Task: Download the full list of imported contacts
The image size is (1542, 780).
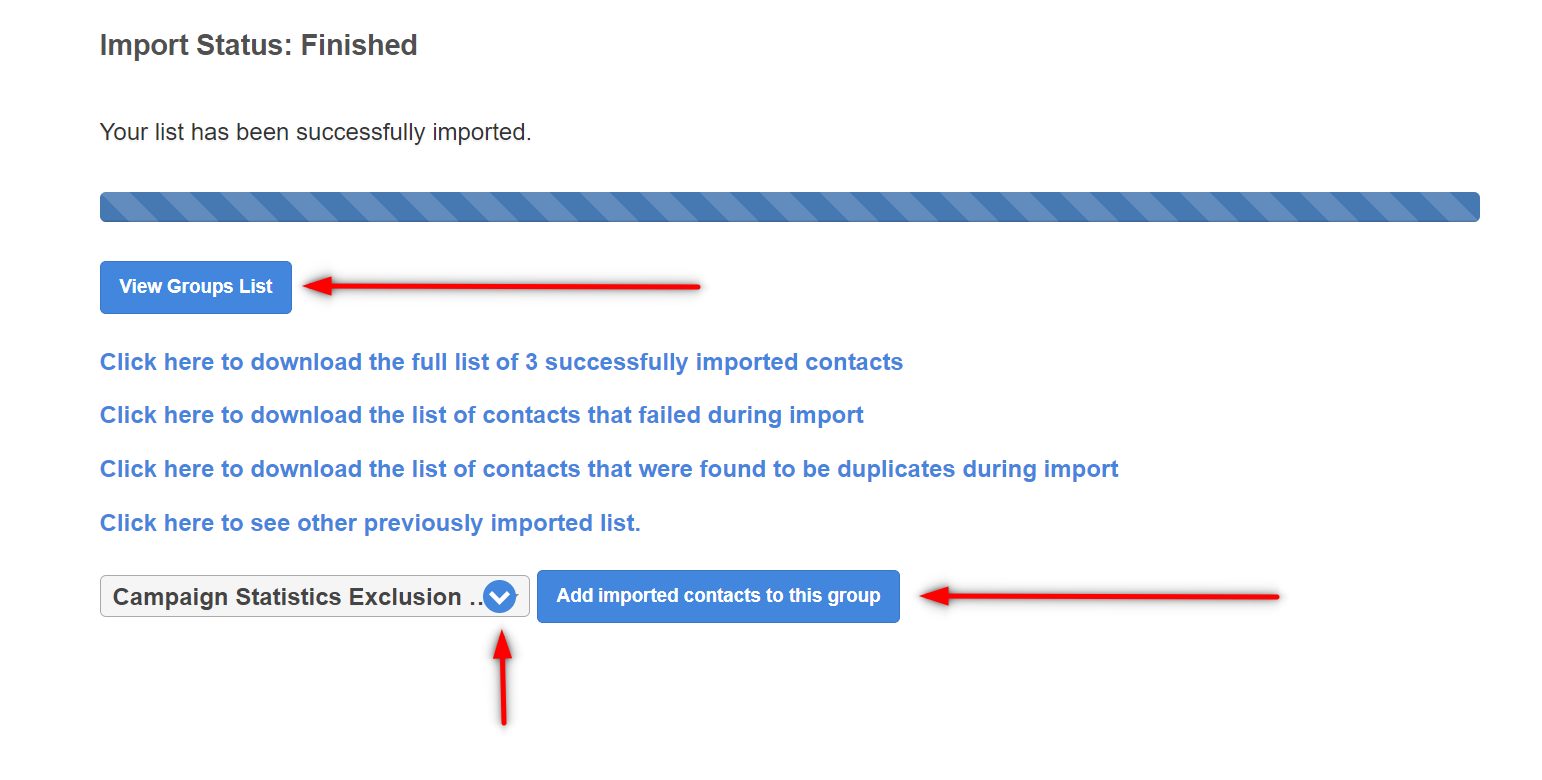Action: tap(501, 362)
